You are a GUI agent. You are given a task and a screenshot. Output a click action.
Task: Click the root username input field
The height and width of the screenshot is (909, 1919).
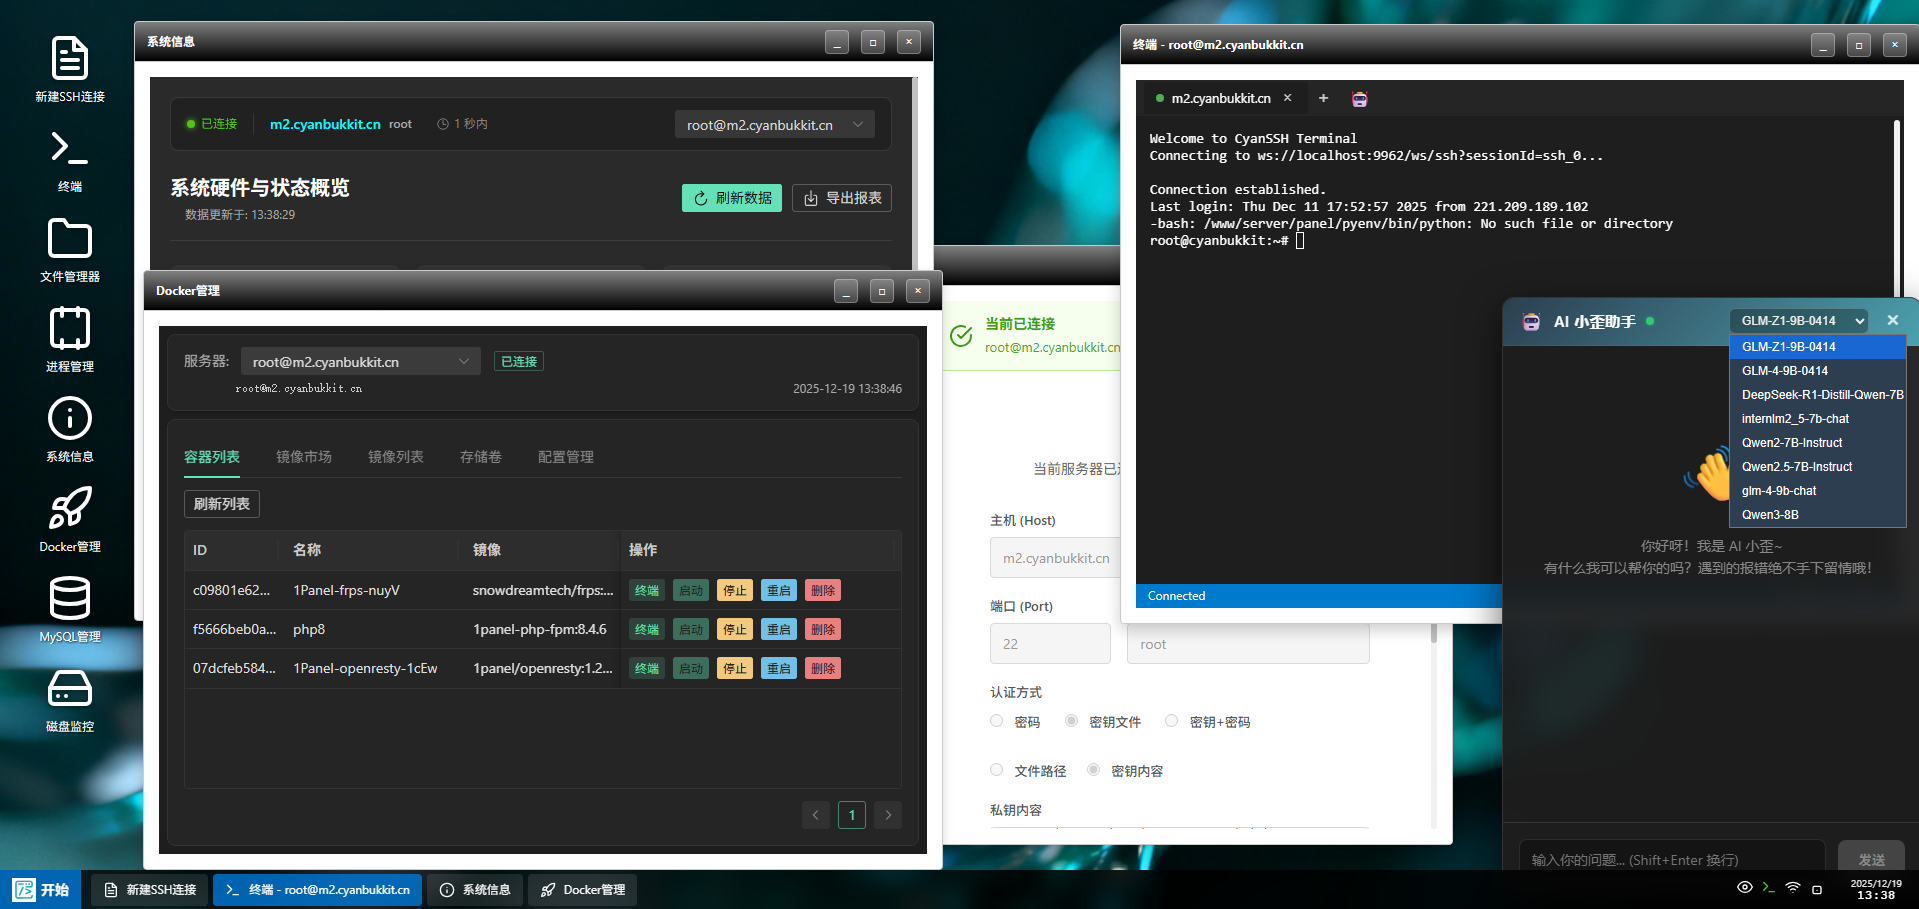(1248, 644)
